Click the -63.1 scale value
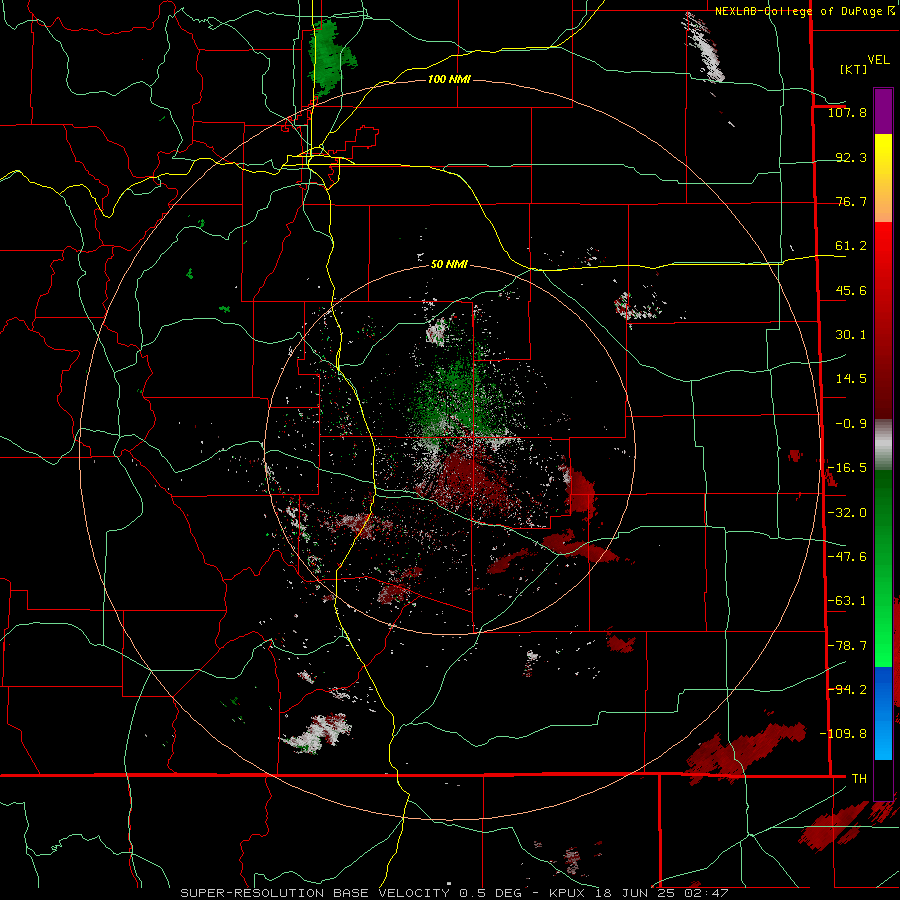Screen dimensions: 900x900 [x=847, y=601]
